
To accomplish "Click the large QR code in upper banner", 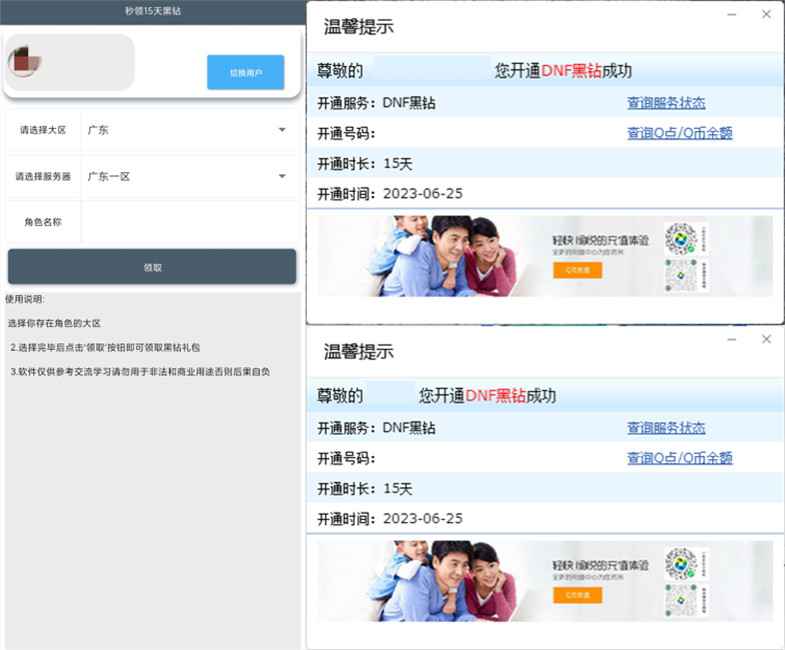I will [x=681, y=238].
